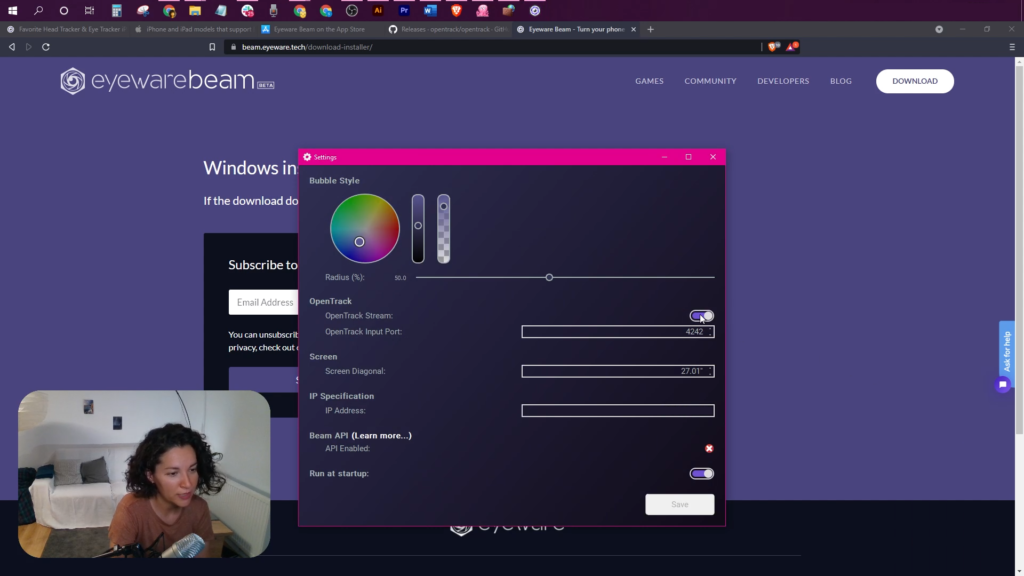The image size is (1024, 576).
Task: Click the Screen Diagonal field
Action: coord(618,371)
